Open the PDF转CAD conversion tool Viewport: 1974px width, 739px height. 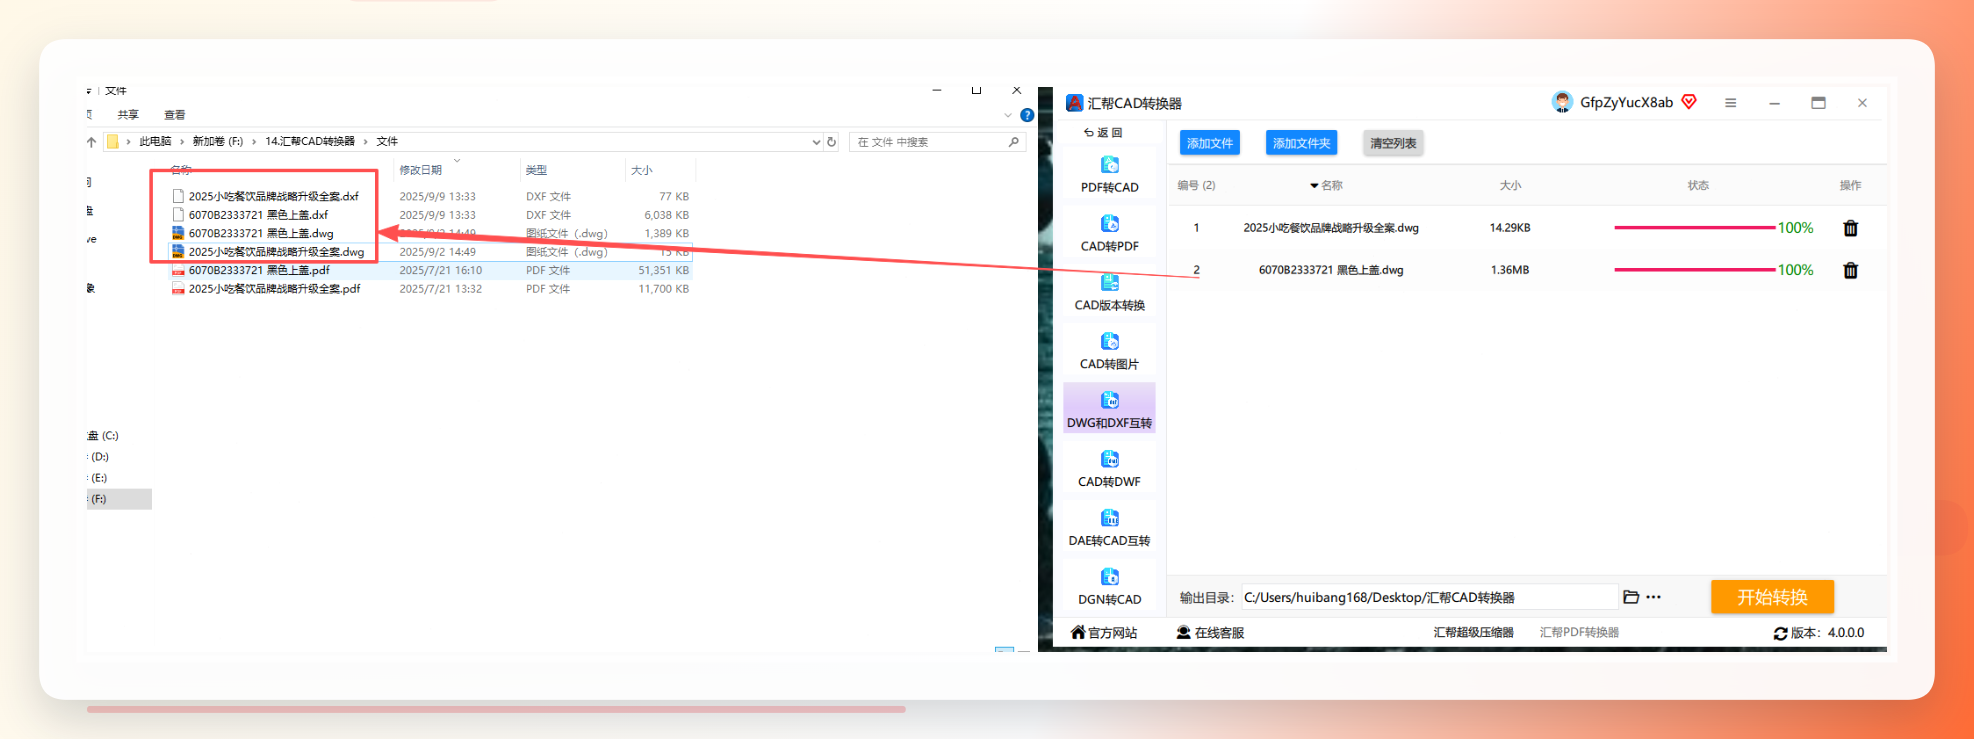tap(1109, 175)
